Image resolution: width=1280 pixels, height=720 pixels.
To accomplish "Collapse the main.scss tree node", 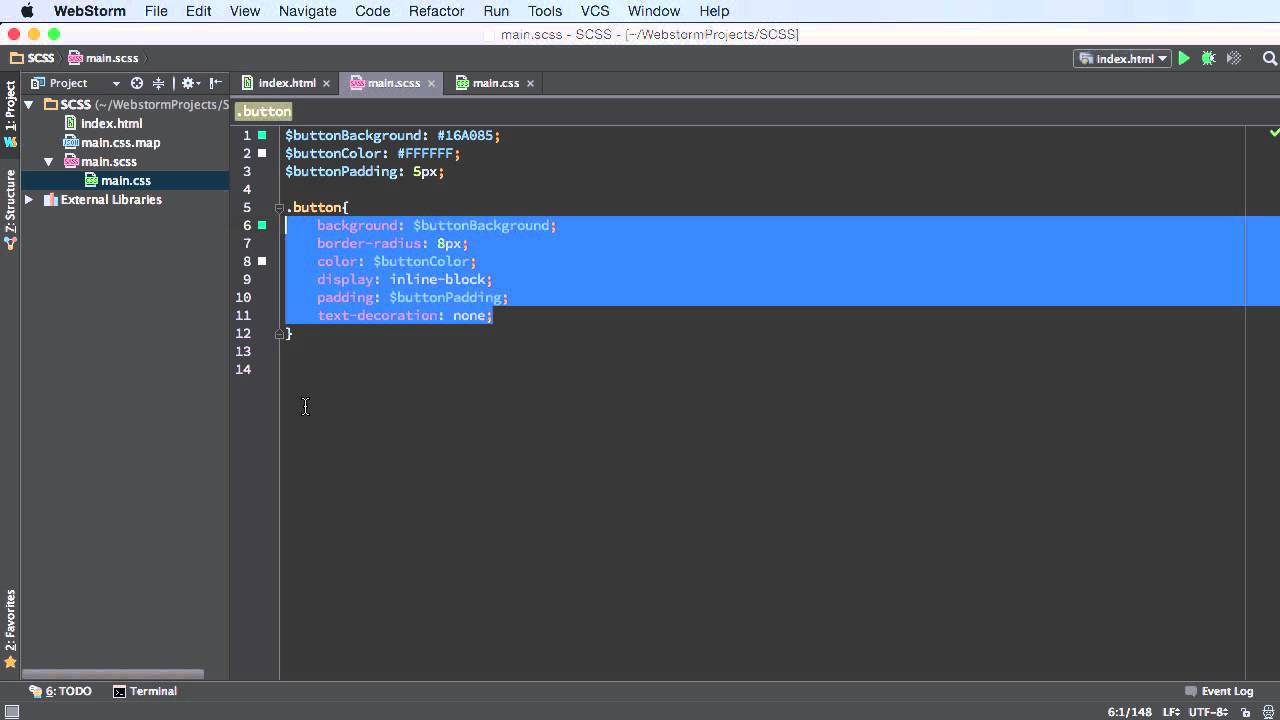I will (x=48, y=162).
